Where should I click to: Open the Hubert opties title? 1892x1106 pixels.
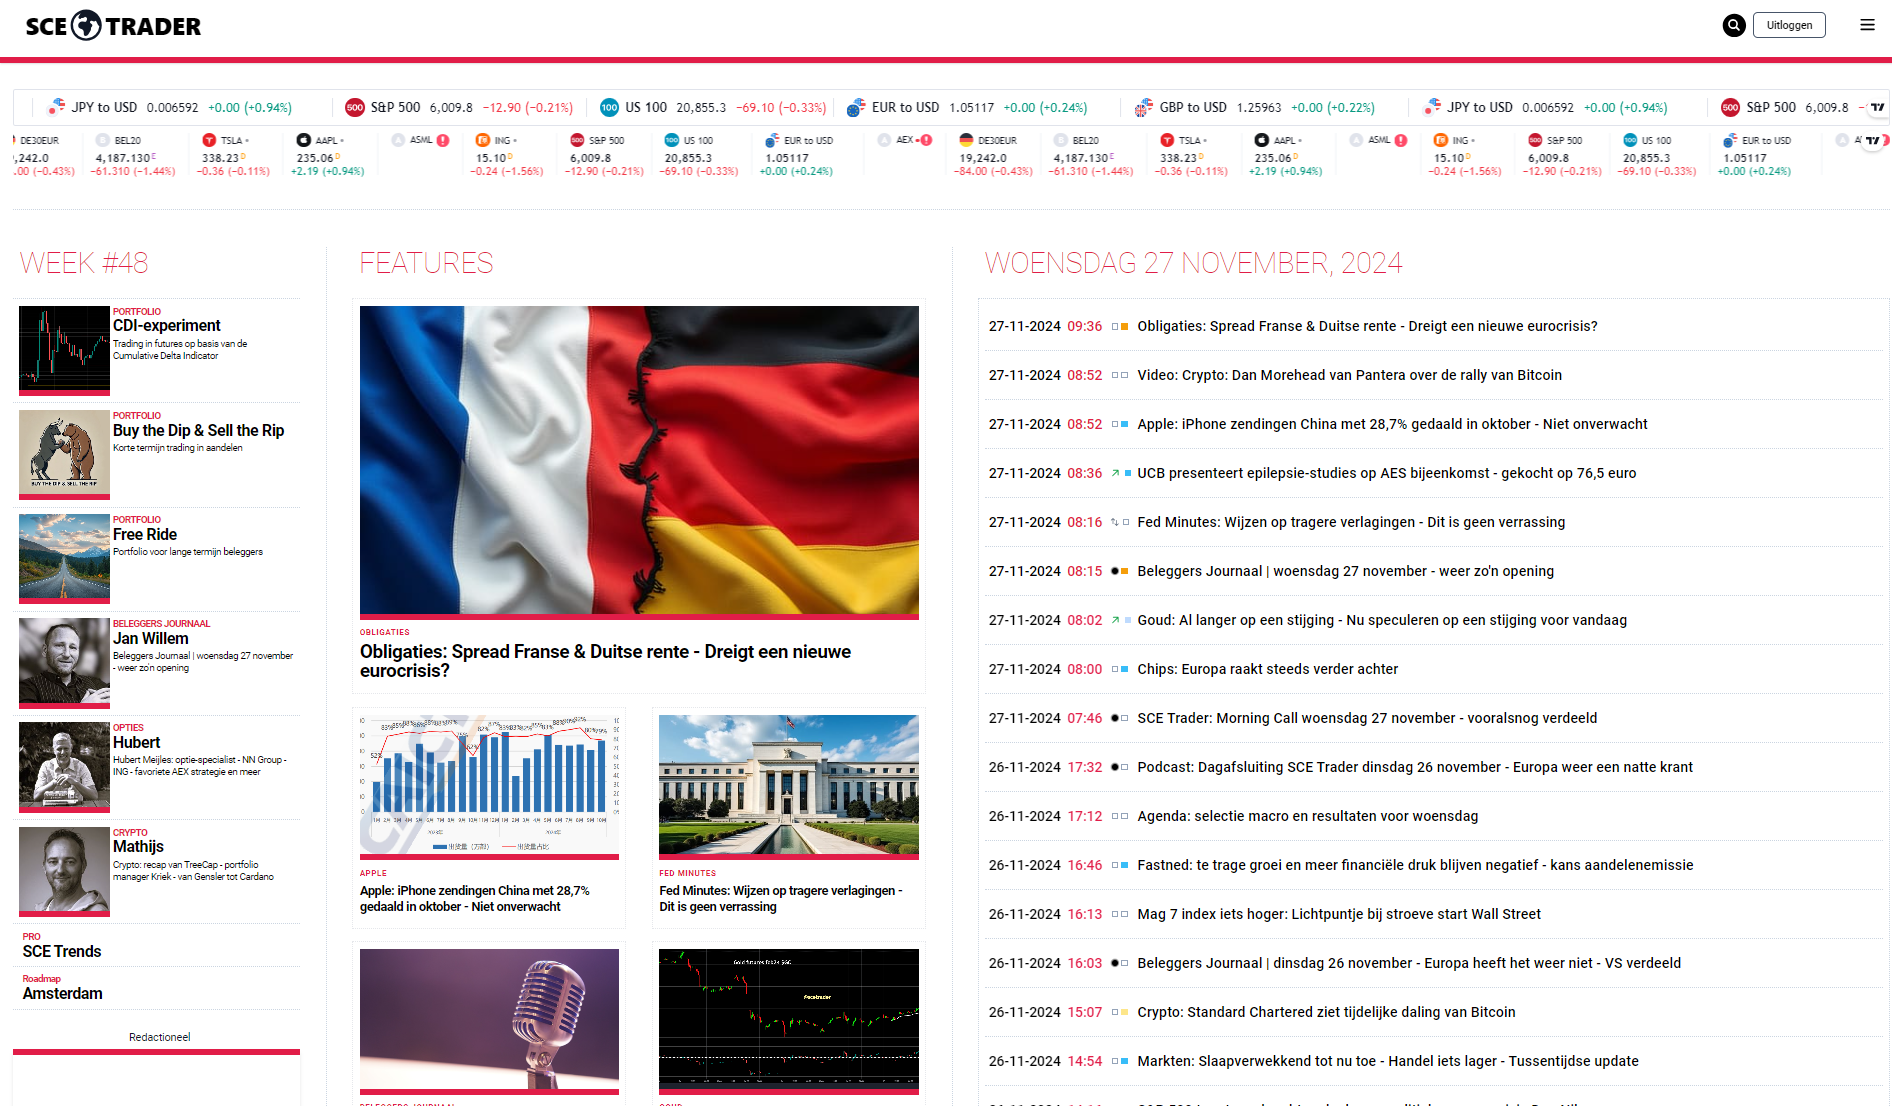tap(136, 743)
